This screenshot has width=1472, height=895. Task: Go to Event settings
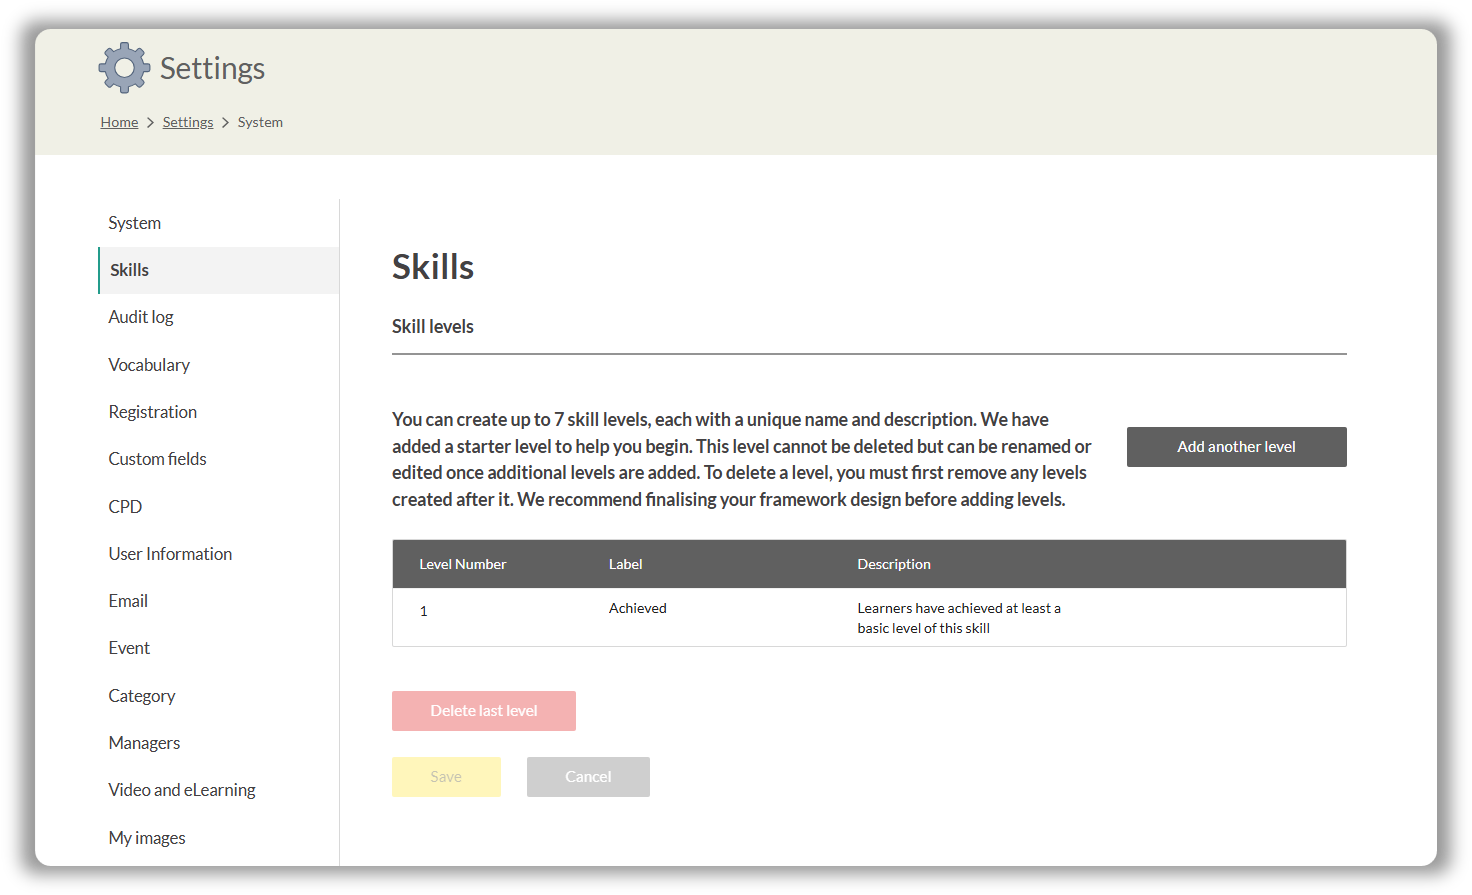coord(129,648)
